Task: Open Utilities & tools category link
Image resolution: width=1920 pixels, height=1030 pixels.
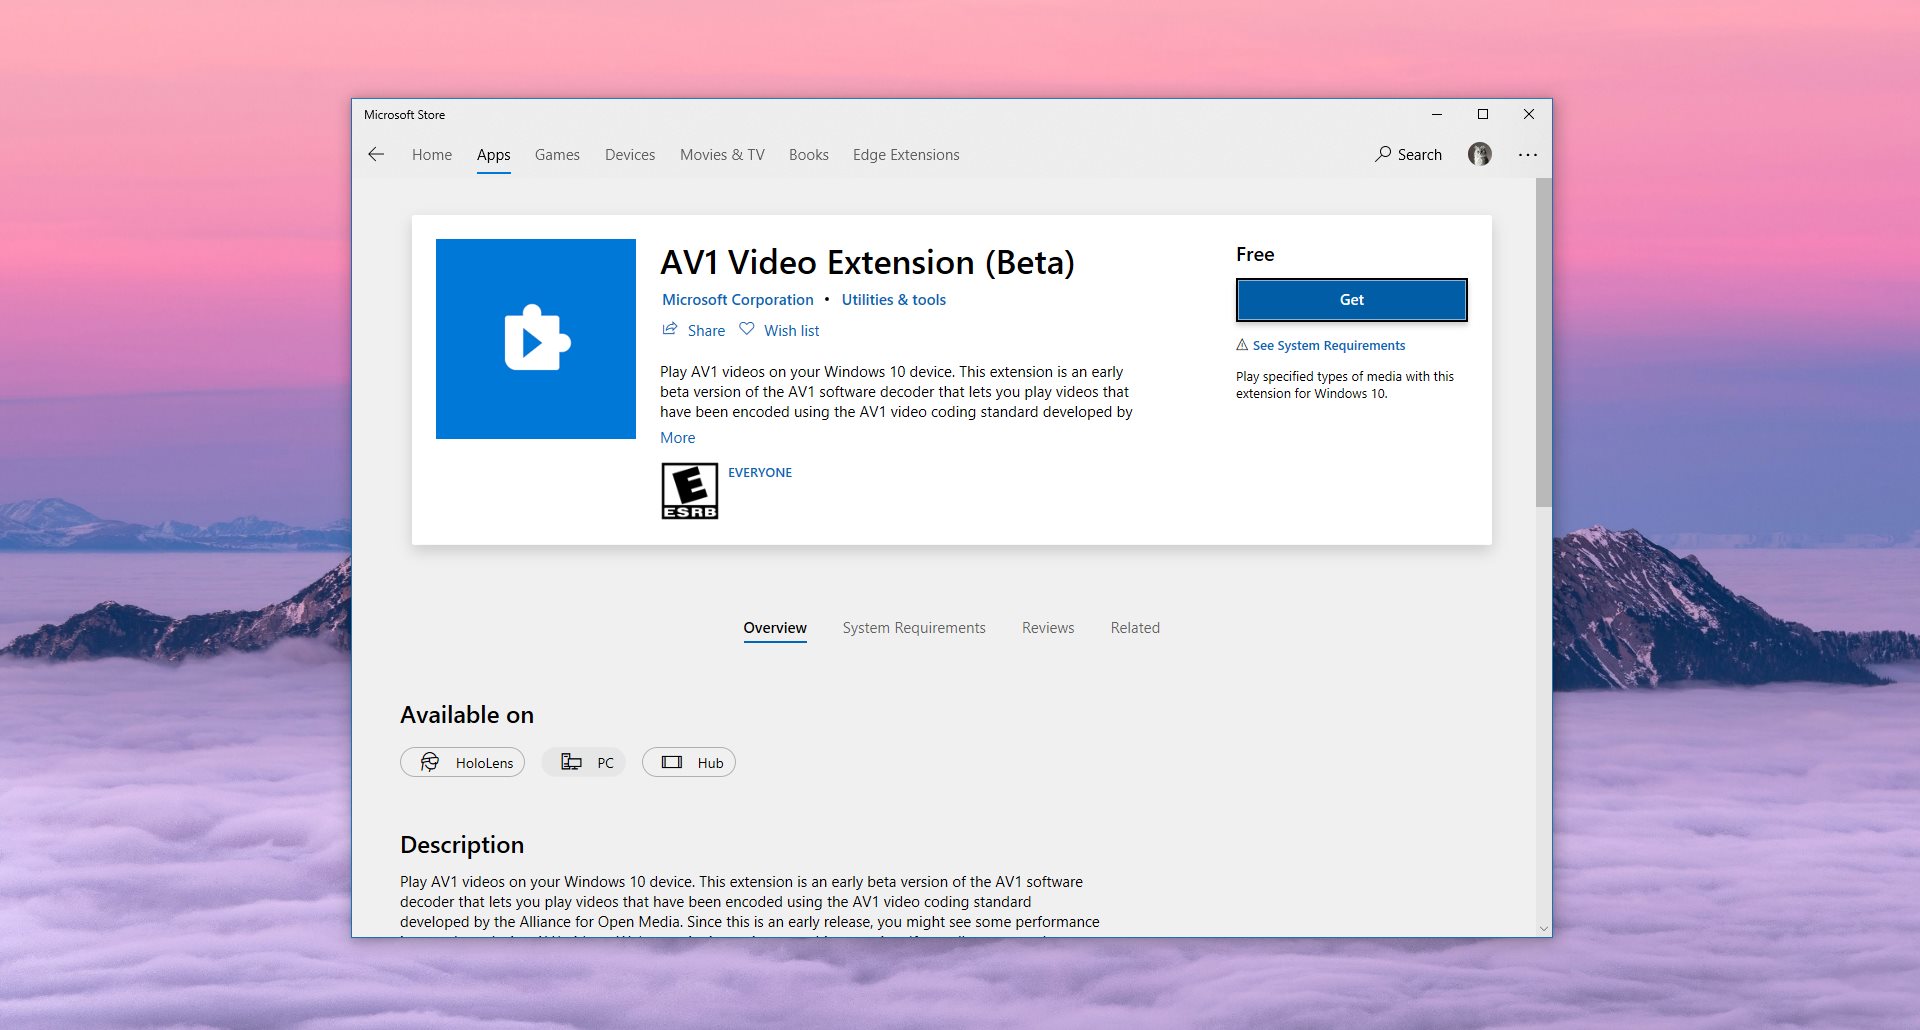Action: [894, 300]
